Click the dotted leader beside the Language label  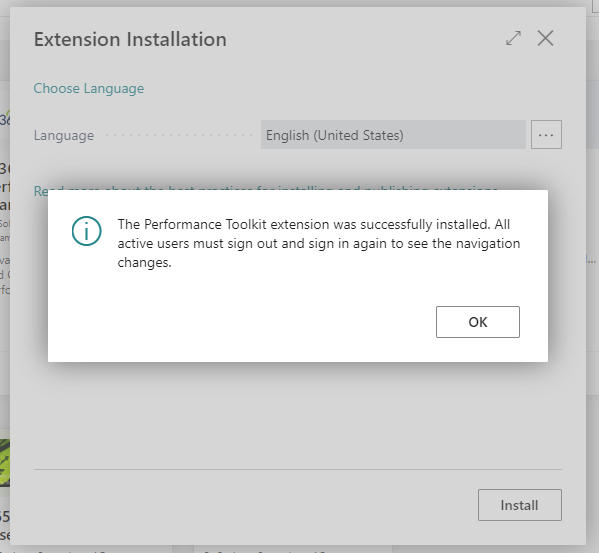pos(179,135)
